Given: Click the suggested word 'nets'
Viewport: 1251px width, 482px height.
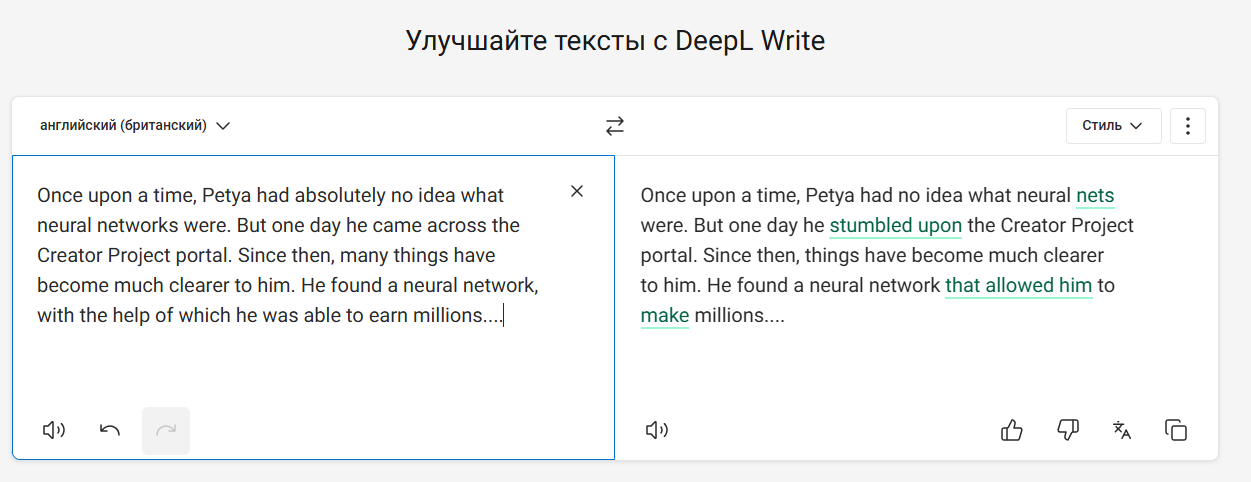Looking at the screenshot, I should 1095,195.
